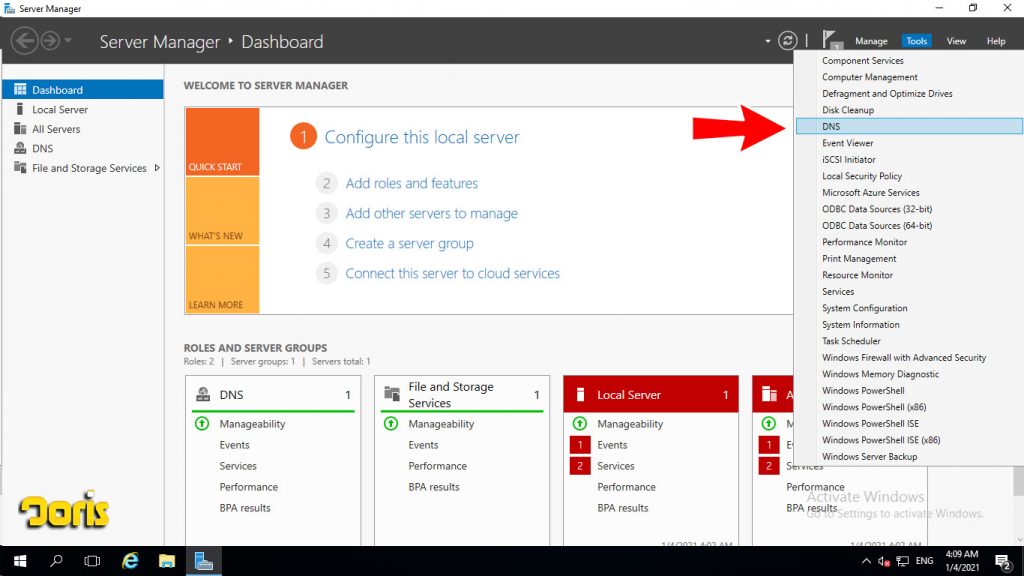Open the Windows Start menu

point(20,561)
